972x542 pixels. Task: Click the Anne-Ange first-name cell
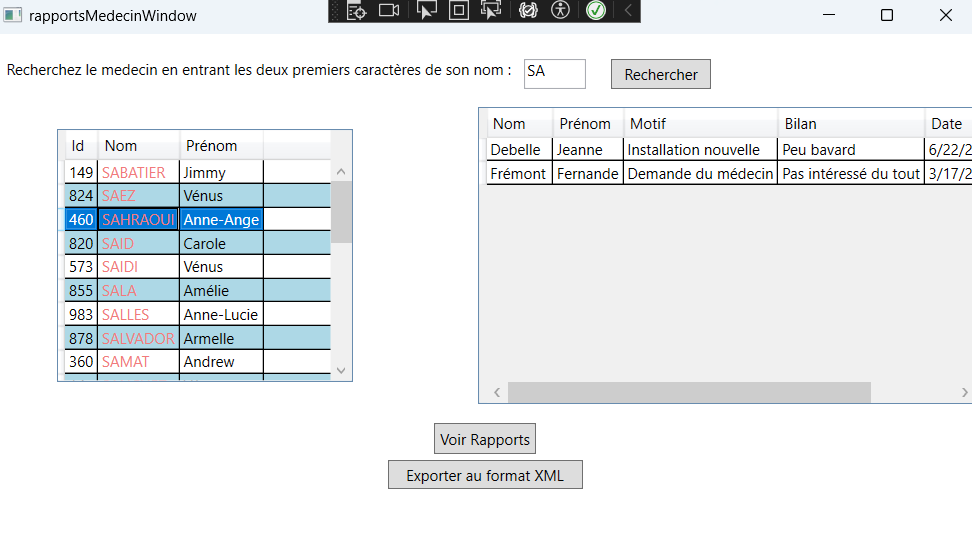click(x=221, y=220)
